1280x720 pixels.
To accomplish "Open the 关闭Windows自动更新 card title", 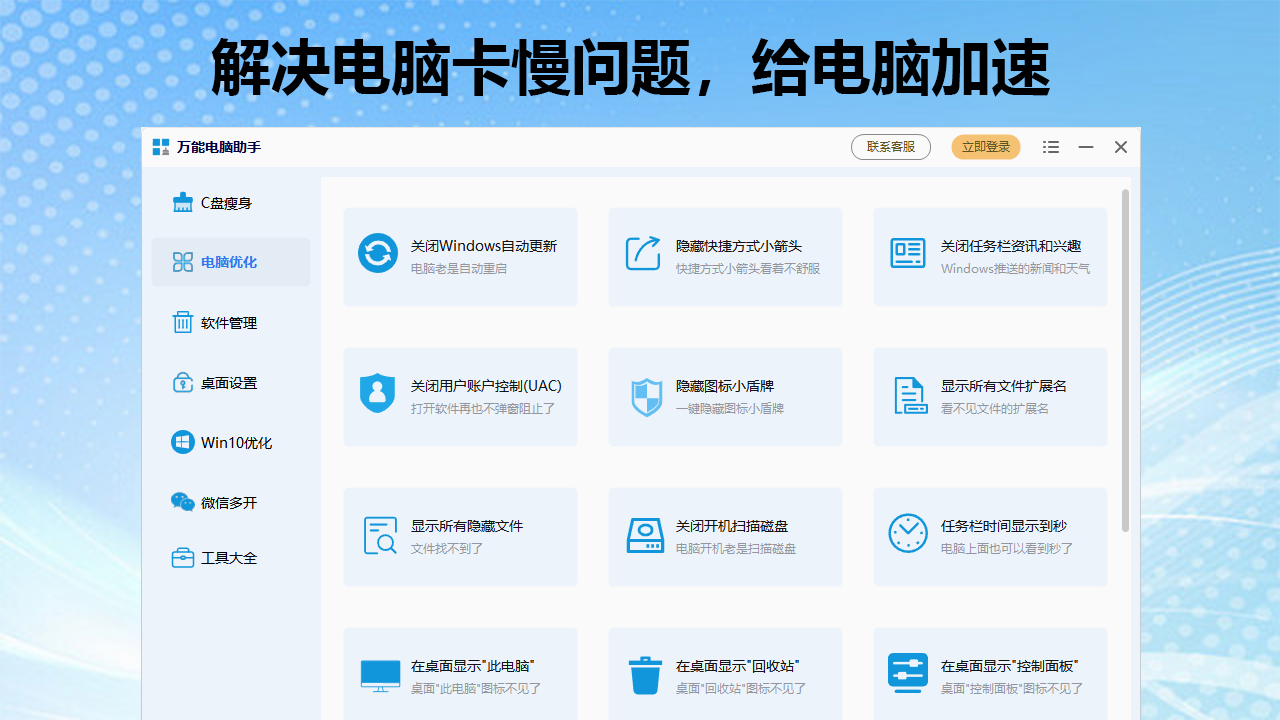I will click(484, 246).
